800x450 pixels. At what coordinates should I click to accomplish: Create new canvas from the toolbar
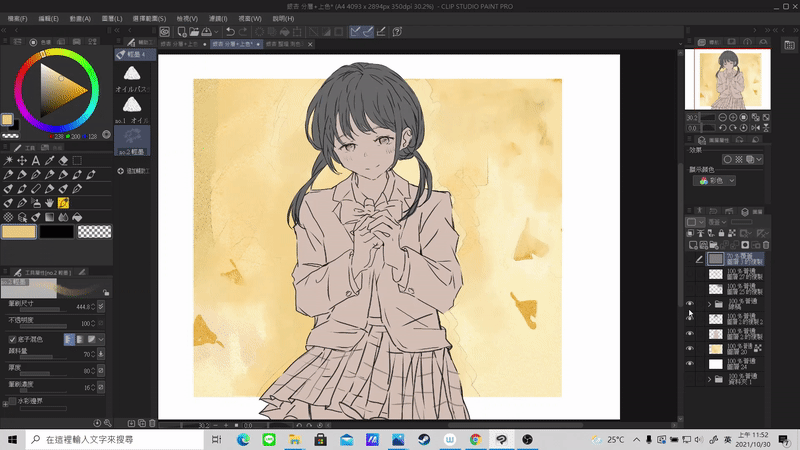click(182, 32)
